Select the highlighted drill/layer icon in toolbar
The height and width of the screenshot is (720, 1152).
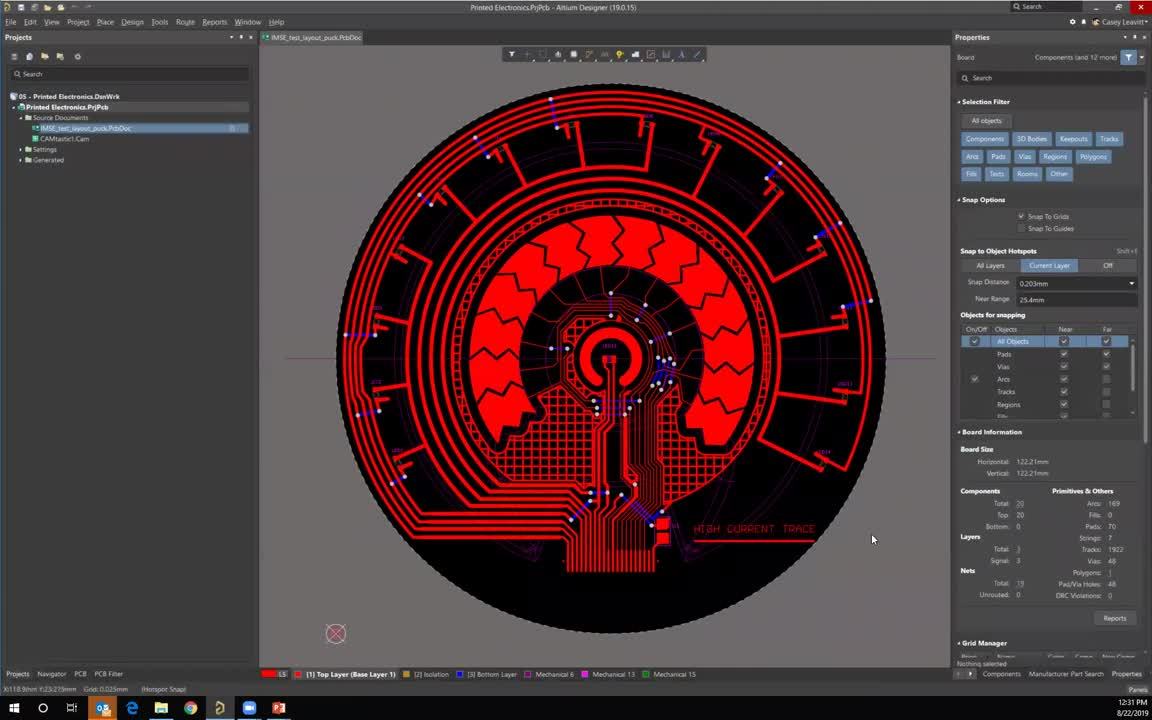(619, 55)
